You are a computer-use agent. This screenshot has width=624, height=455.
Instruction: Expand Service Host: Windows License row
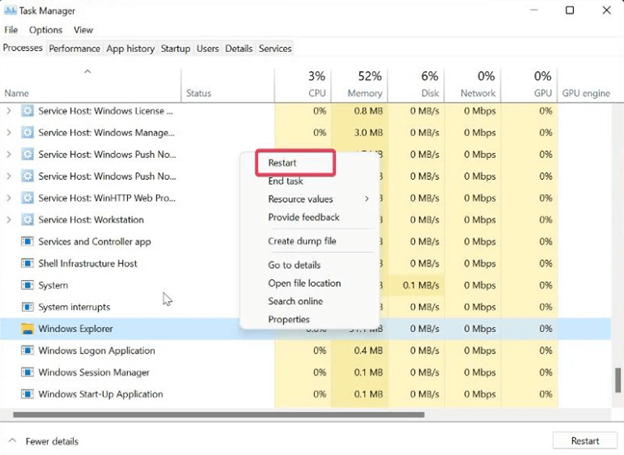[9, 111]
